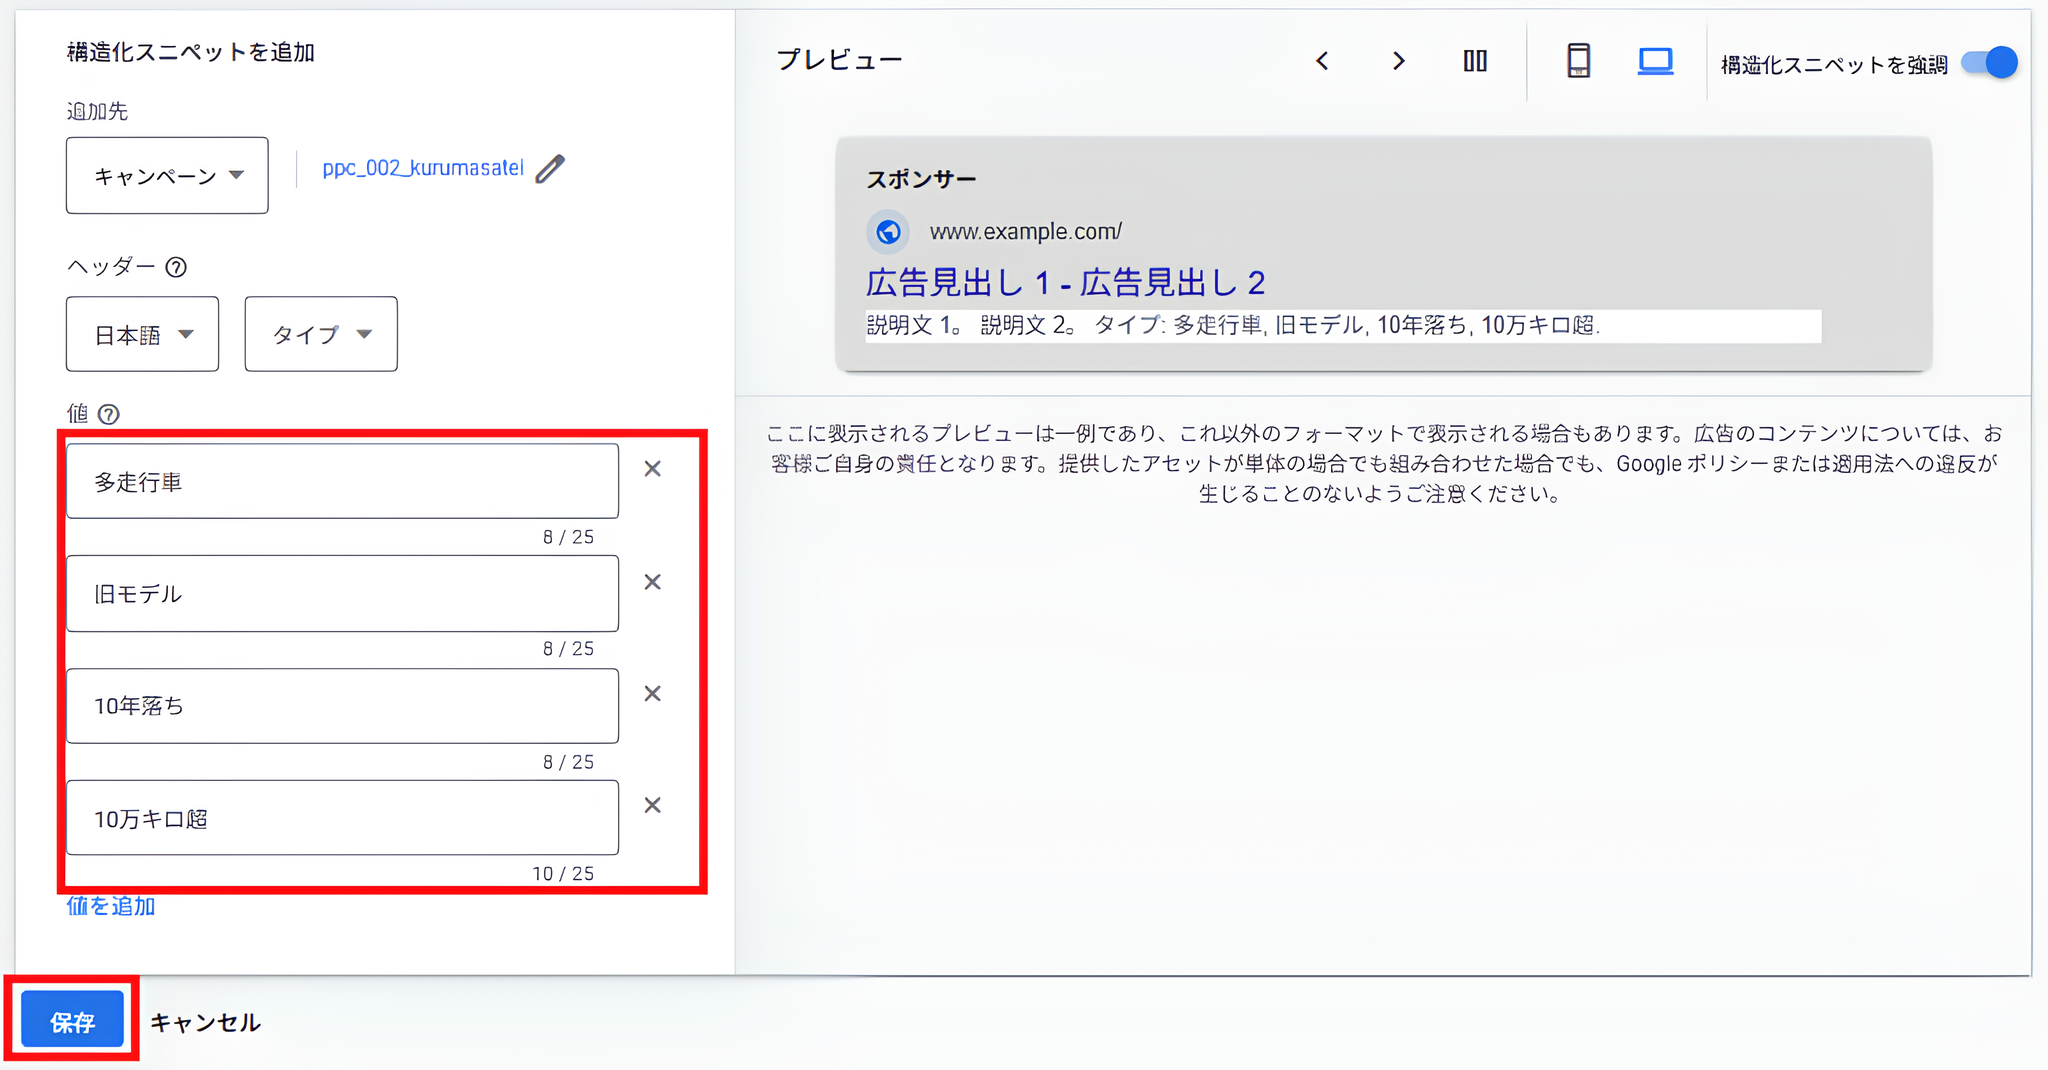Open the キャンペーン dropdown
Image resolution: width=2048 pixels, height=1070 pixels.
166,175
